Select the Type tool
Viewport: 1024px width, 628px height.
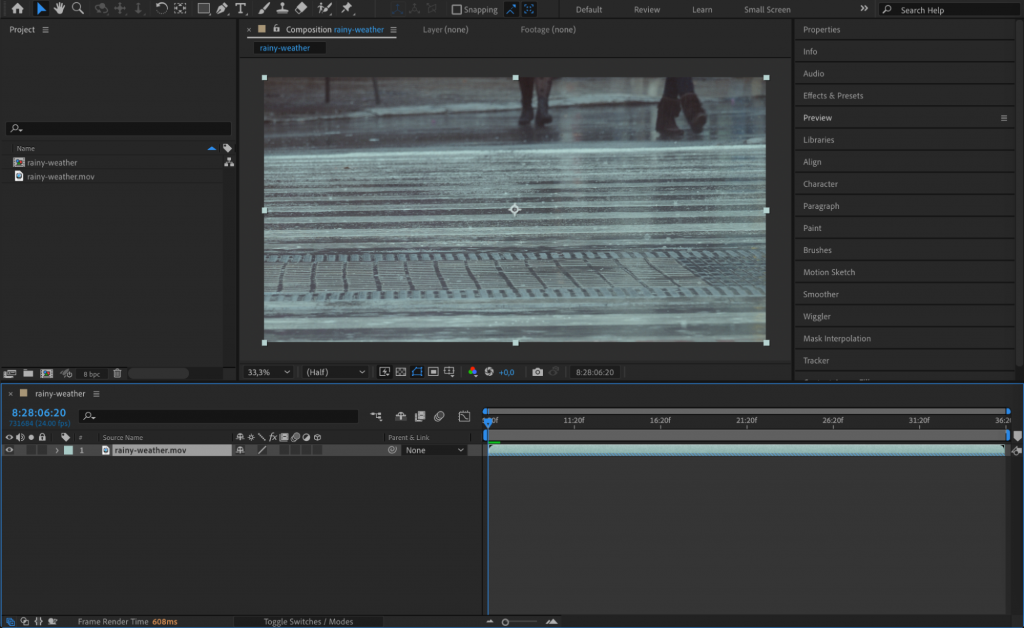tap(240, 9)
